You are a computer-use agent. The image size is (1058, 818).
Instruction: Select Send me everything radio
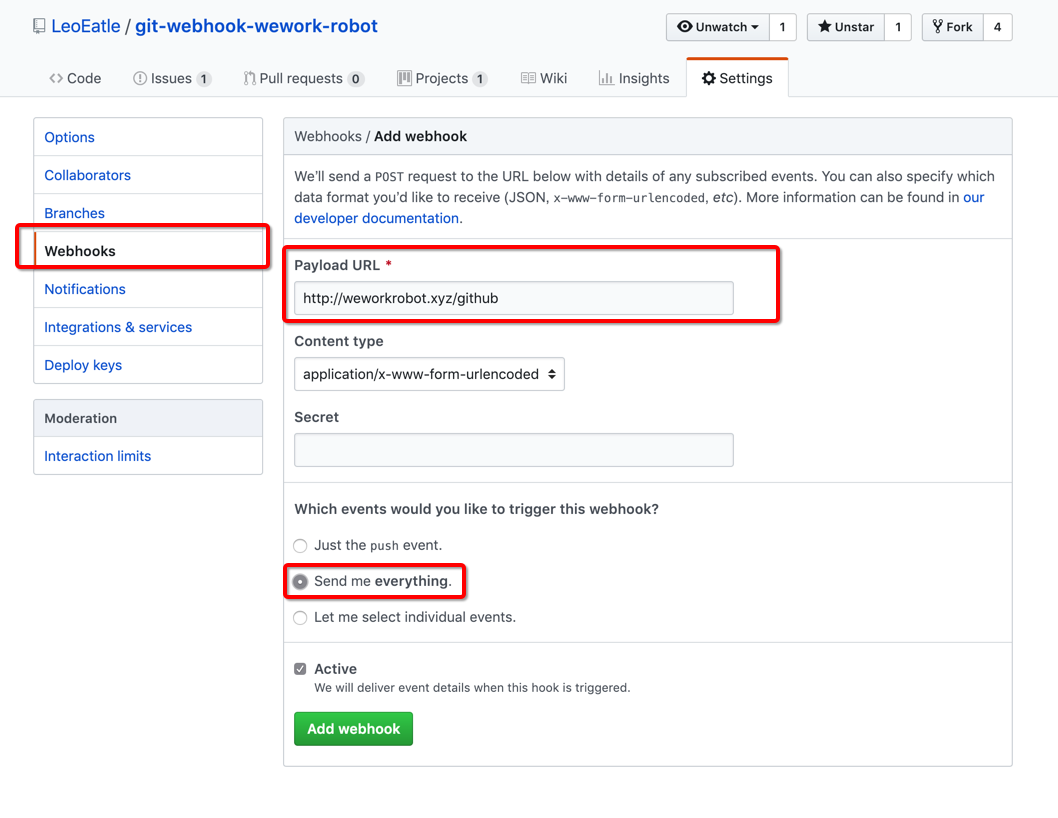[300, 581]
